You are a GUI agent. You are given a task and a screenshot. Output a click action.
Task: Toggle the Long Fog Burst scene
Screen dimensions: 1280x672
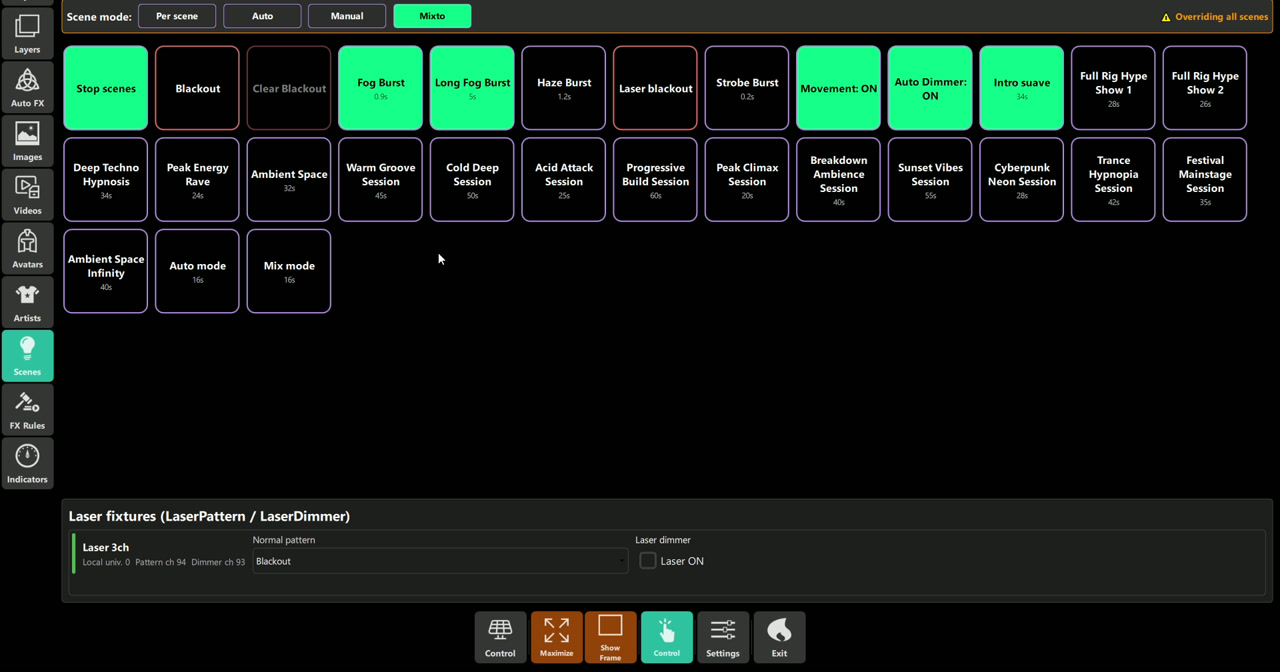[x=472, y=88]
